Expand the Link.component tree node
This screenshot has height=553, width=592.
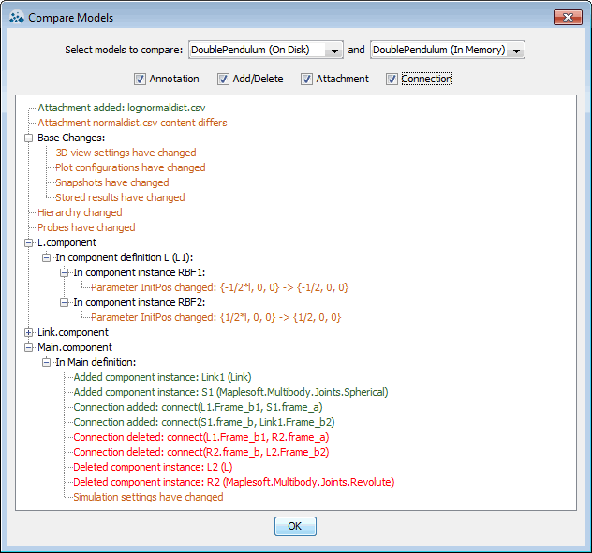[28, 332]
